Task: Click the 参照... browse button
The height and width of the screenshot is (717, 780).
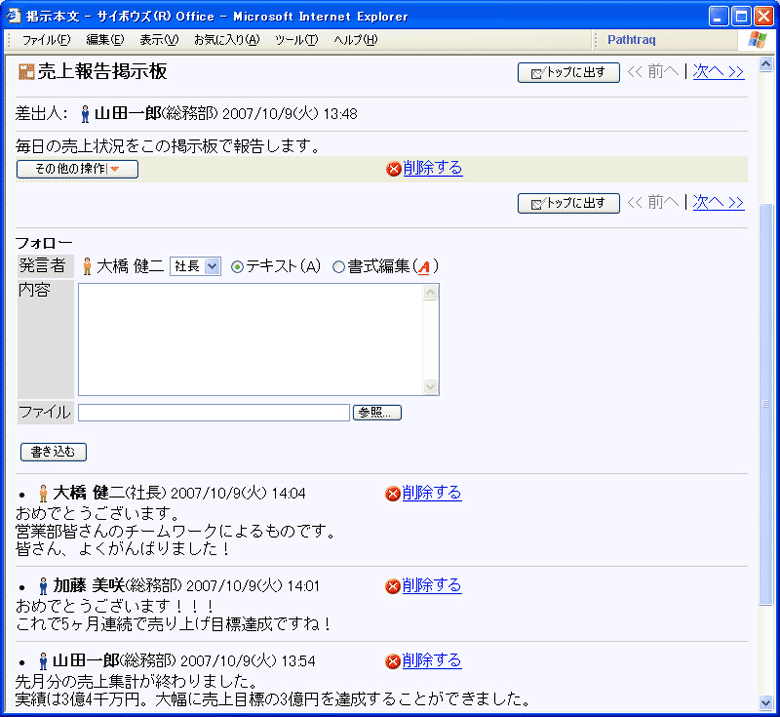Action: [x=377, y=412]
